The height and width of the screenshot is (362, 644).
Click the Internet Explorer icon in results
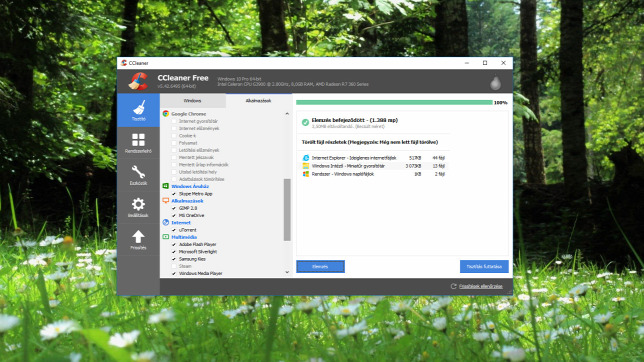[x=306, y=158]
